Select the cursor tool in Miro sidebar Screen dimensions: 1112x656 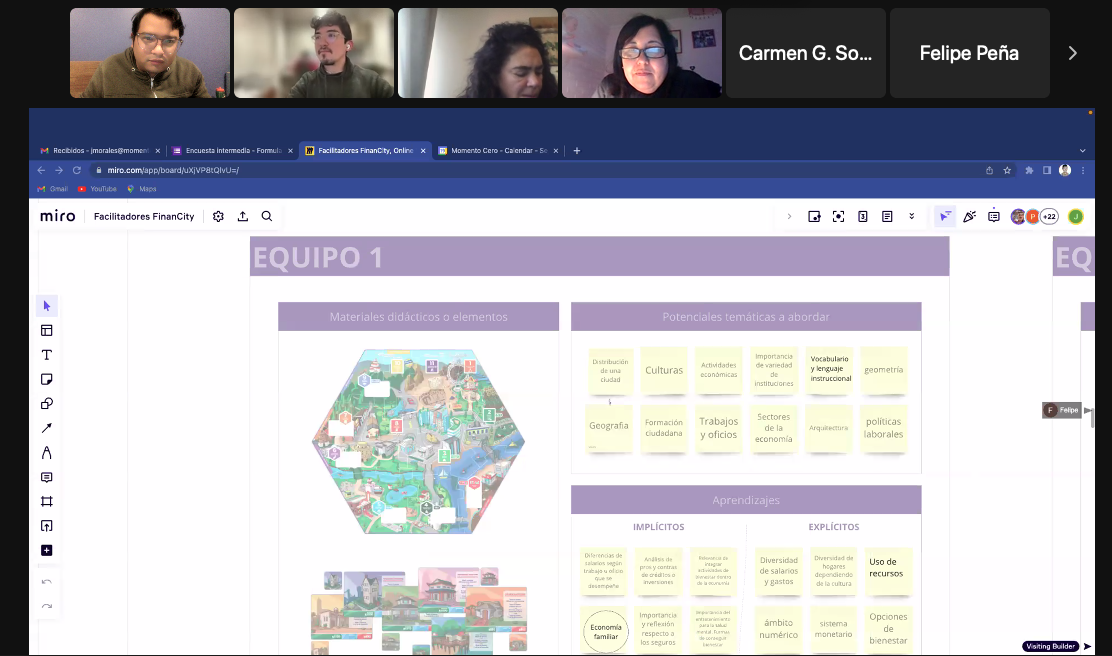(47, 306)
